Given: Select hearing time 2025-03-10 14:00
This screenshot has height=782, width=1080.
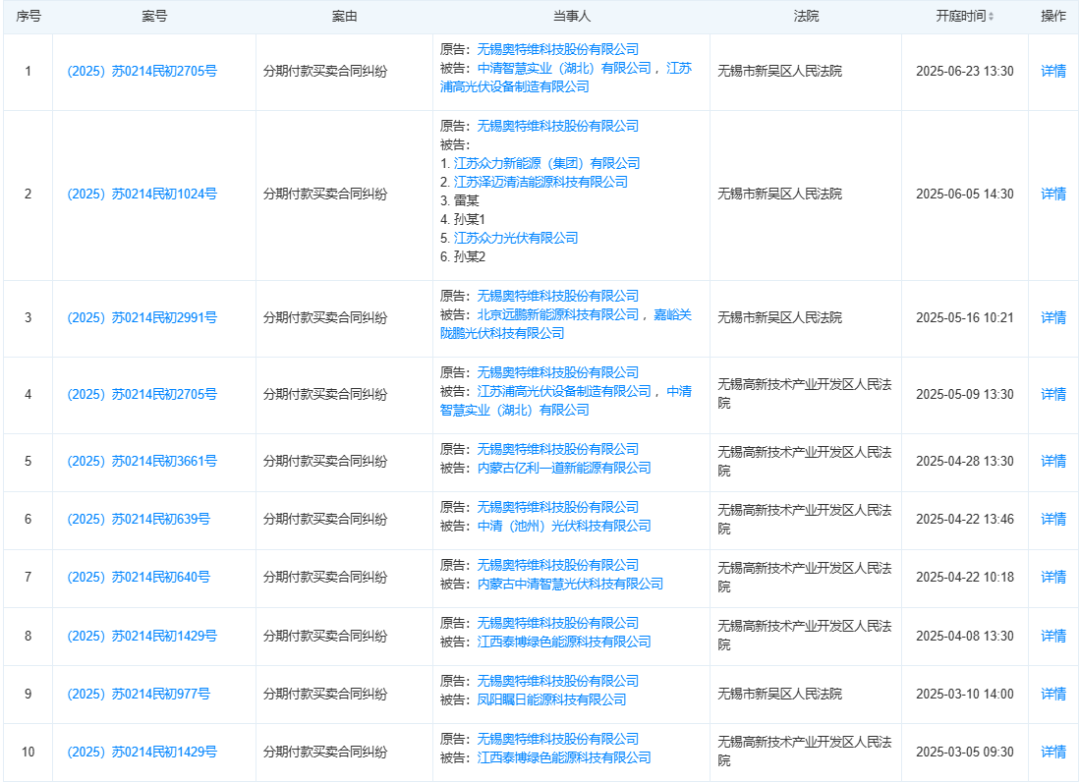Looking at the screenshot, I should click(x=965, y=694).
